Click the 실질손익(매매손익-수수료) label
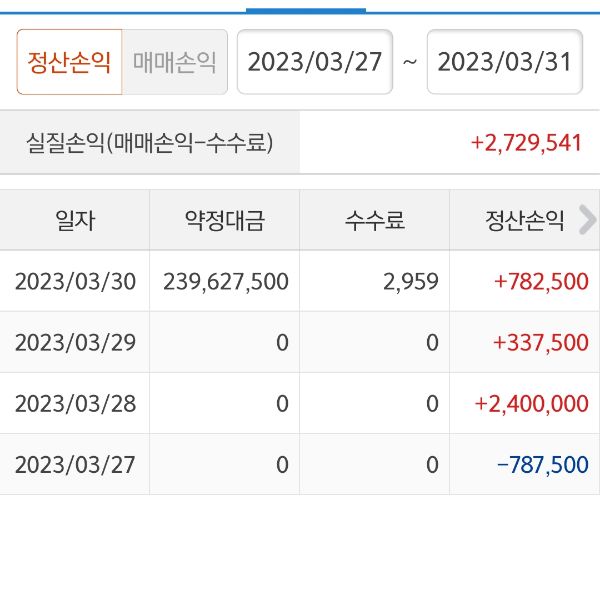This screenshot has height=600, width=600. (x=149, y=143)
